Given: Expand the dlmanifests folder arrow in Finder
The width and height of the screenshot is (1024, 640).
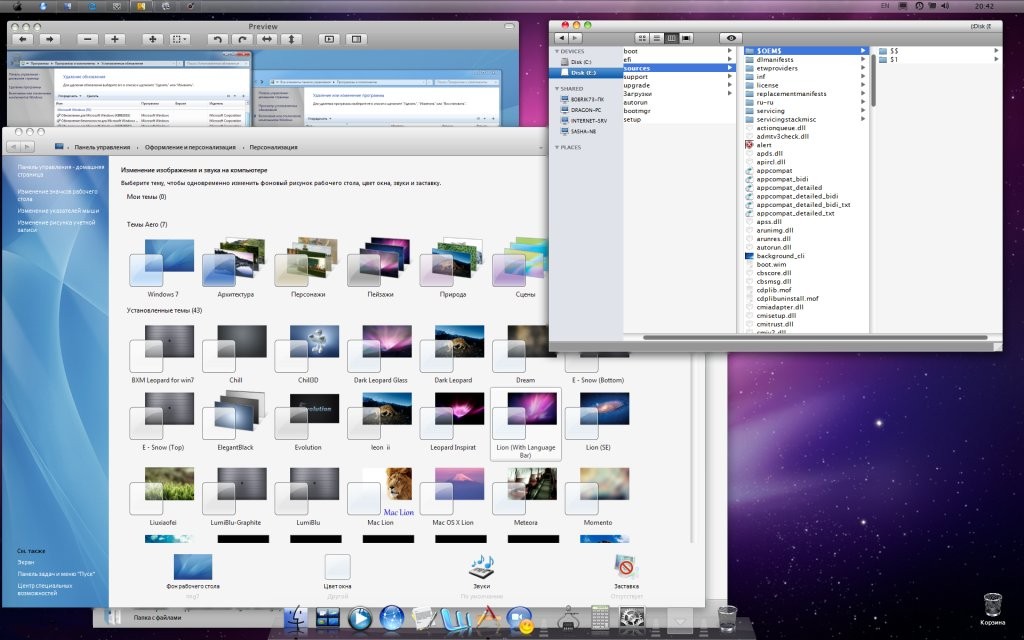Looking at the screenshot, I should point(863,59).
